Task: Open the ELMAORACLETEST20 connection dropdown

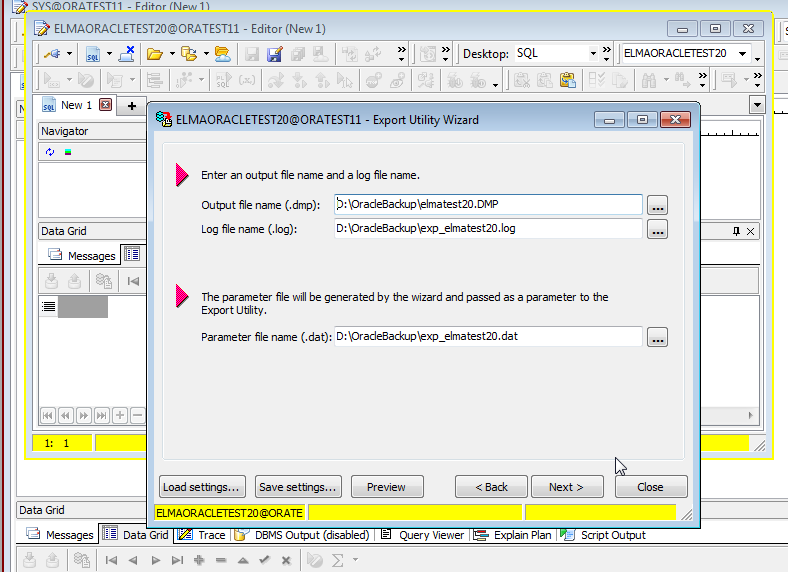Action: 689,53
